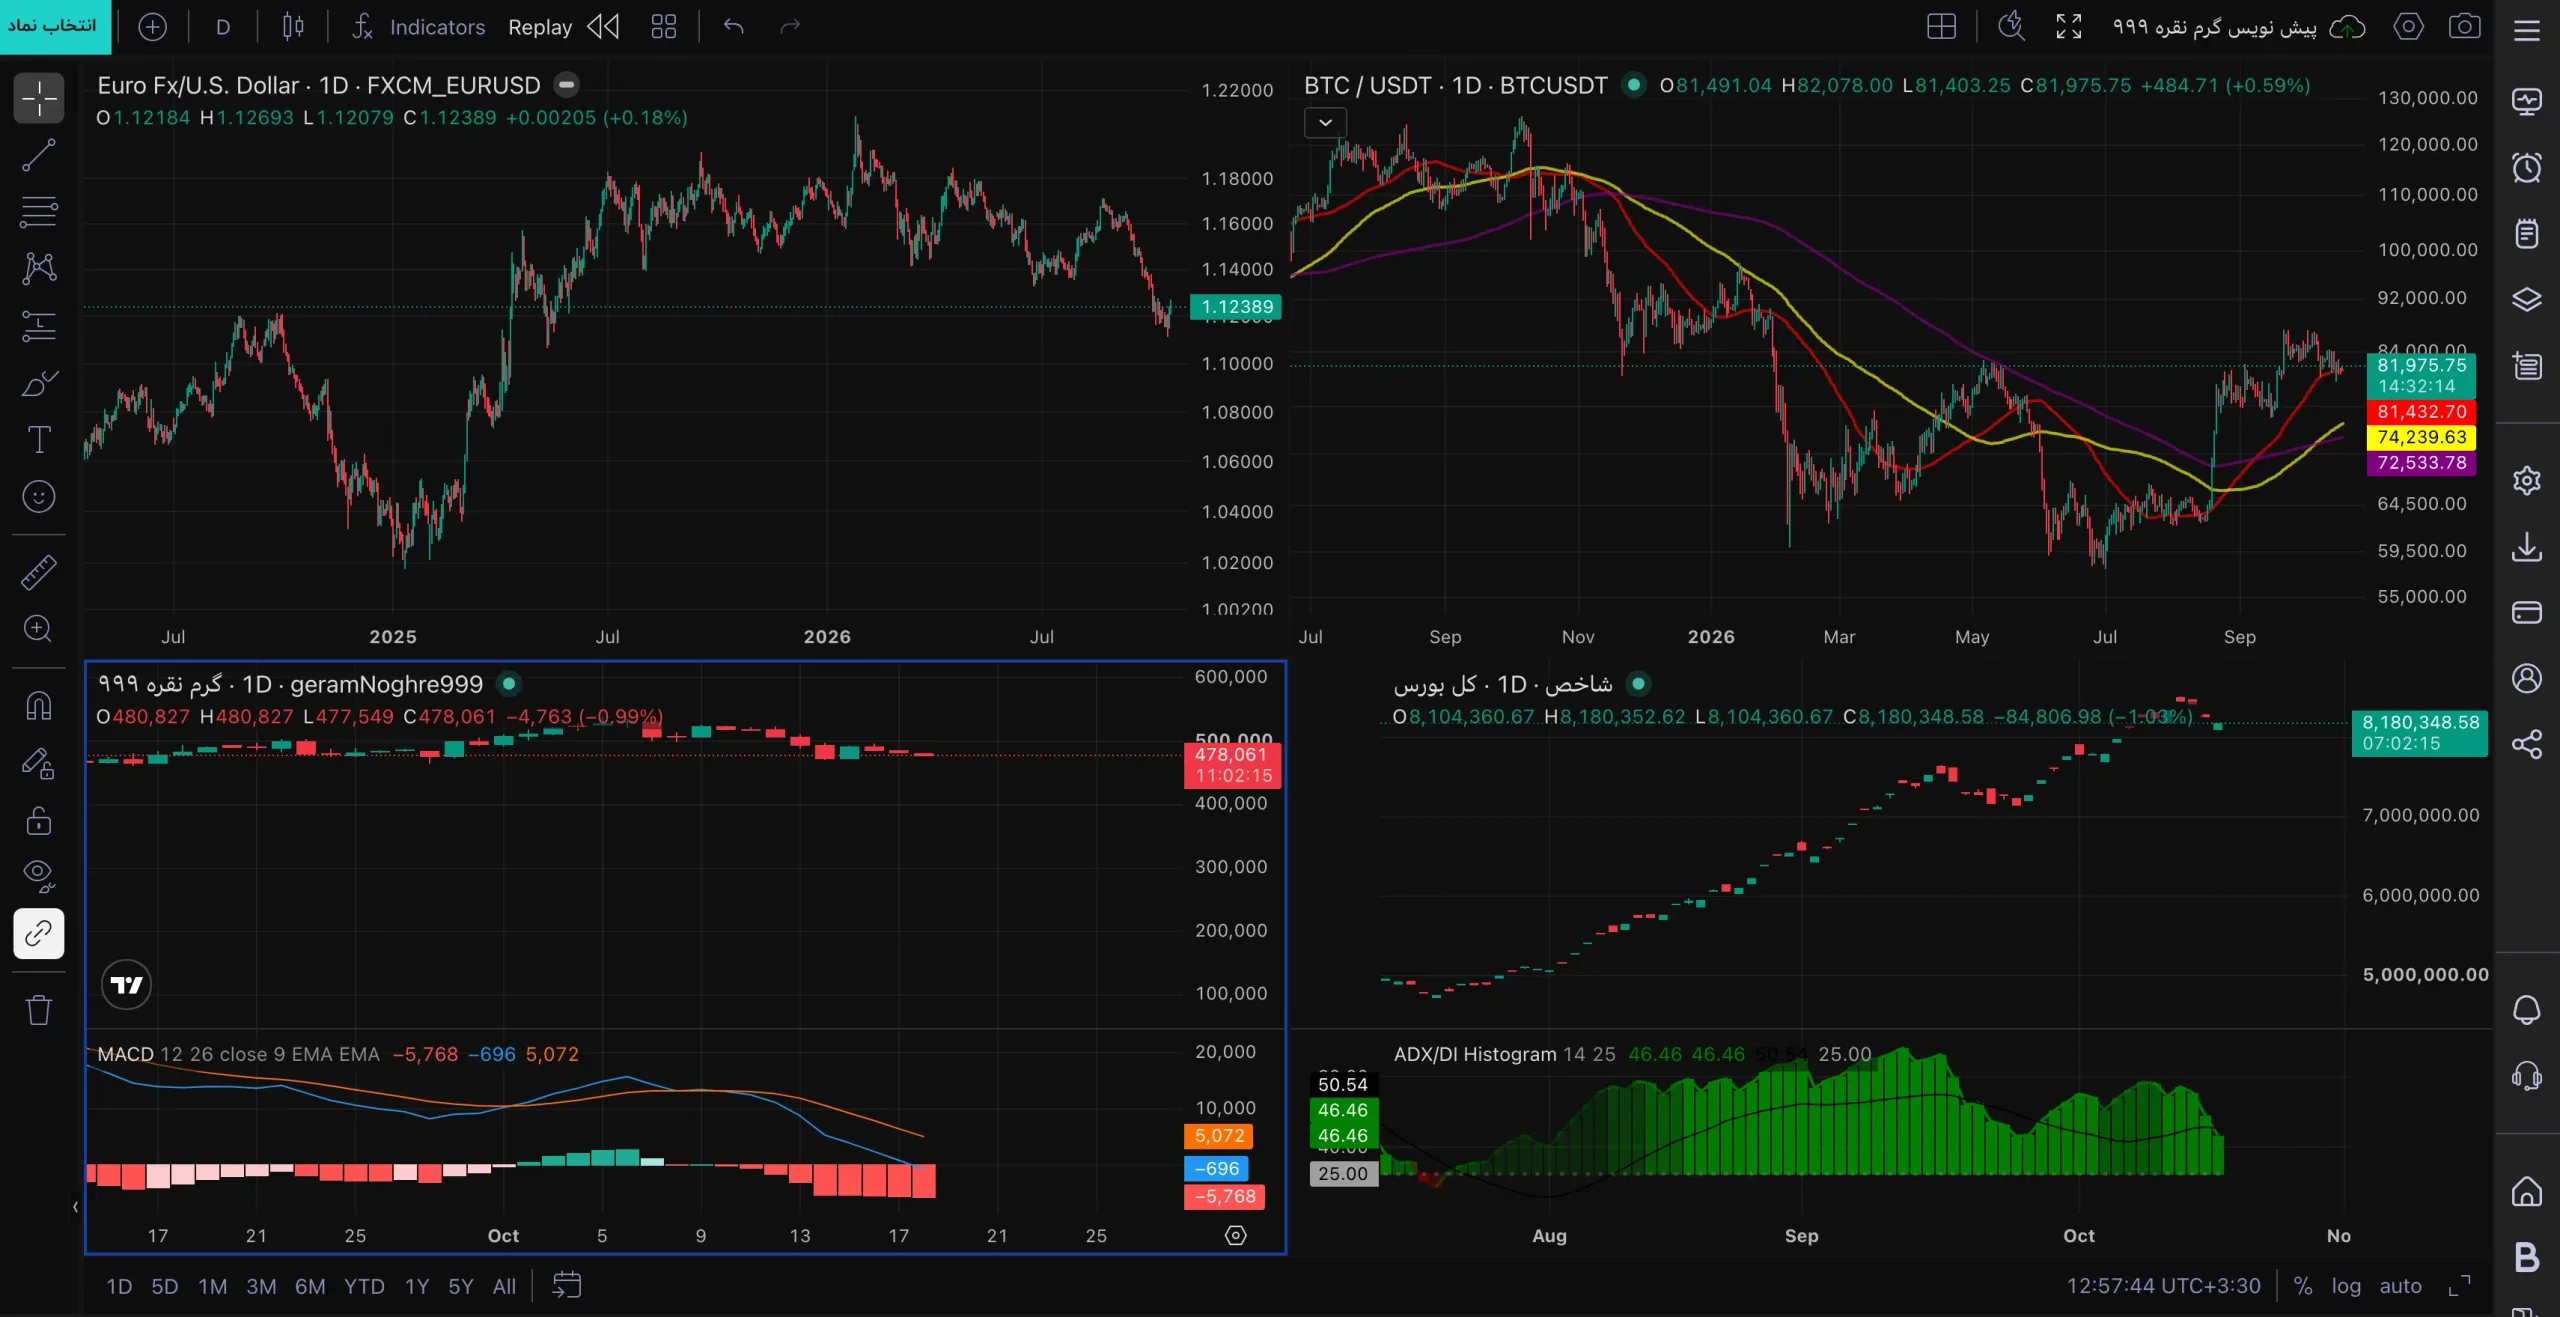Open the alerts clock icon in right sidebar
Image resolution: width=2560 pixels, height=1317 pixels.
point(2527,168)
